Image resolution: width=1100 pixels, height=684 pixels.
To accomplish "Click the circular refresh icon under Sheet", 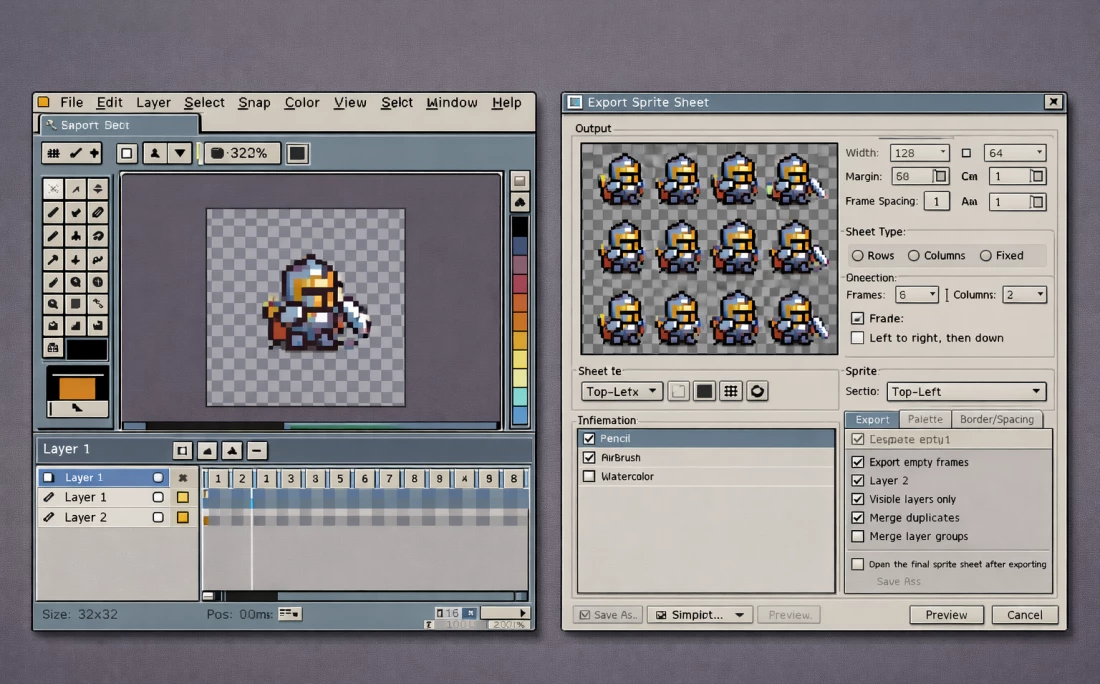I will (757, 391).
